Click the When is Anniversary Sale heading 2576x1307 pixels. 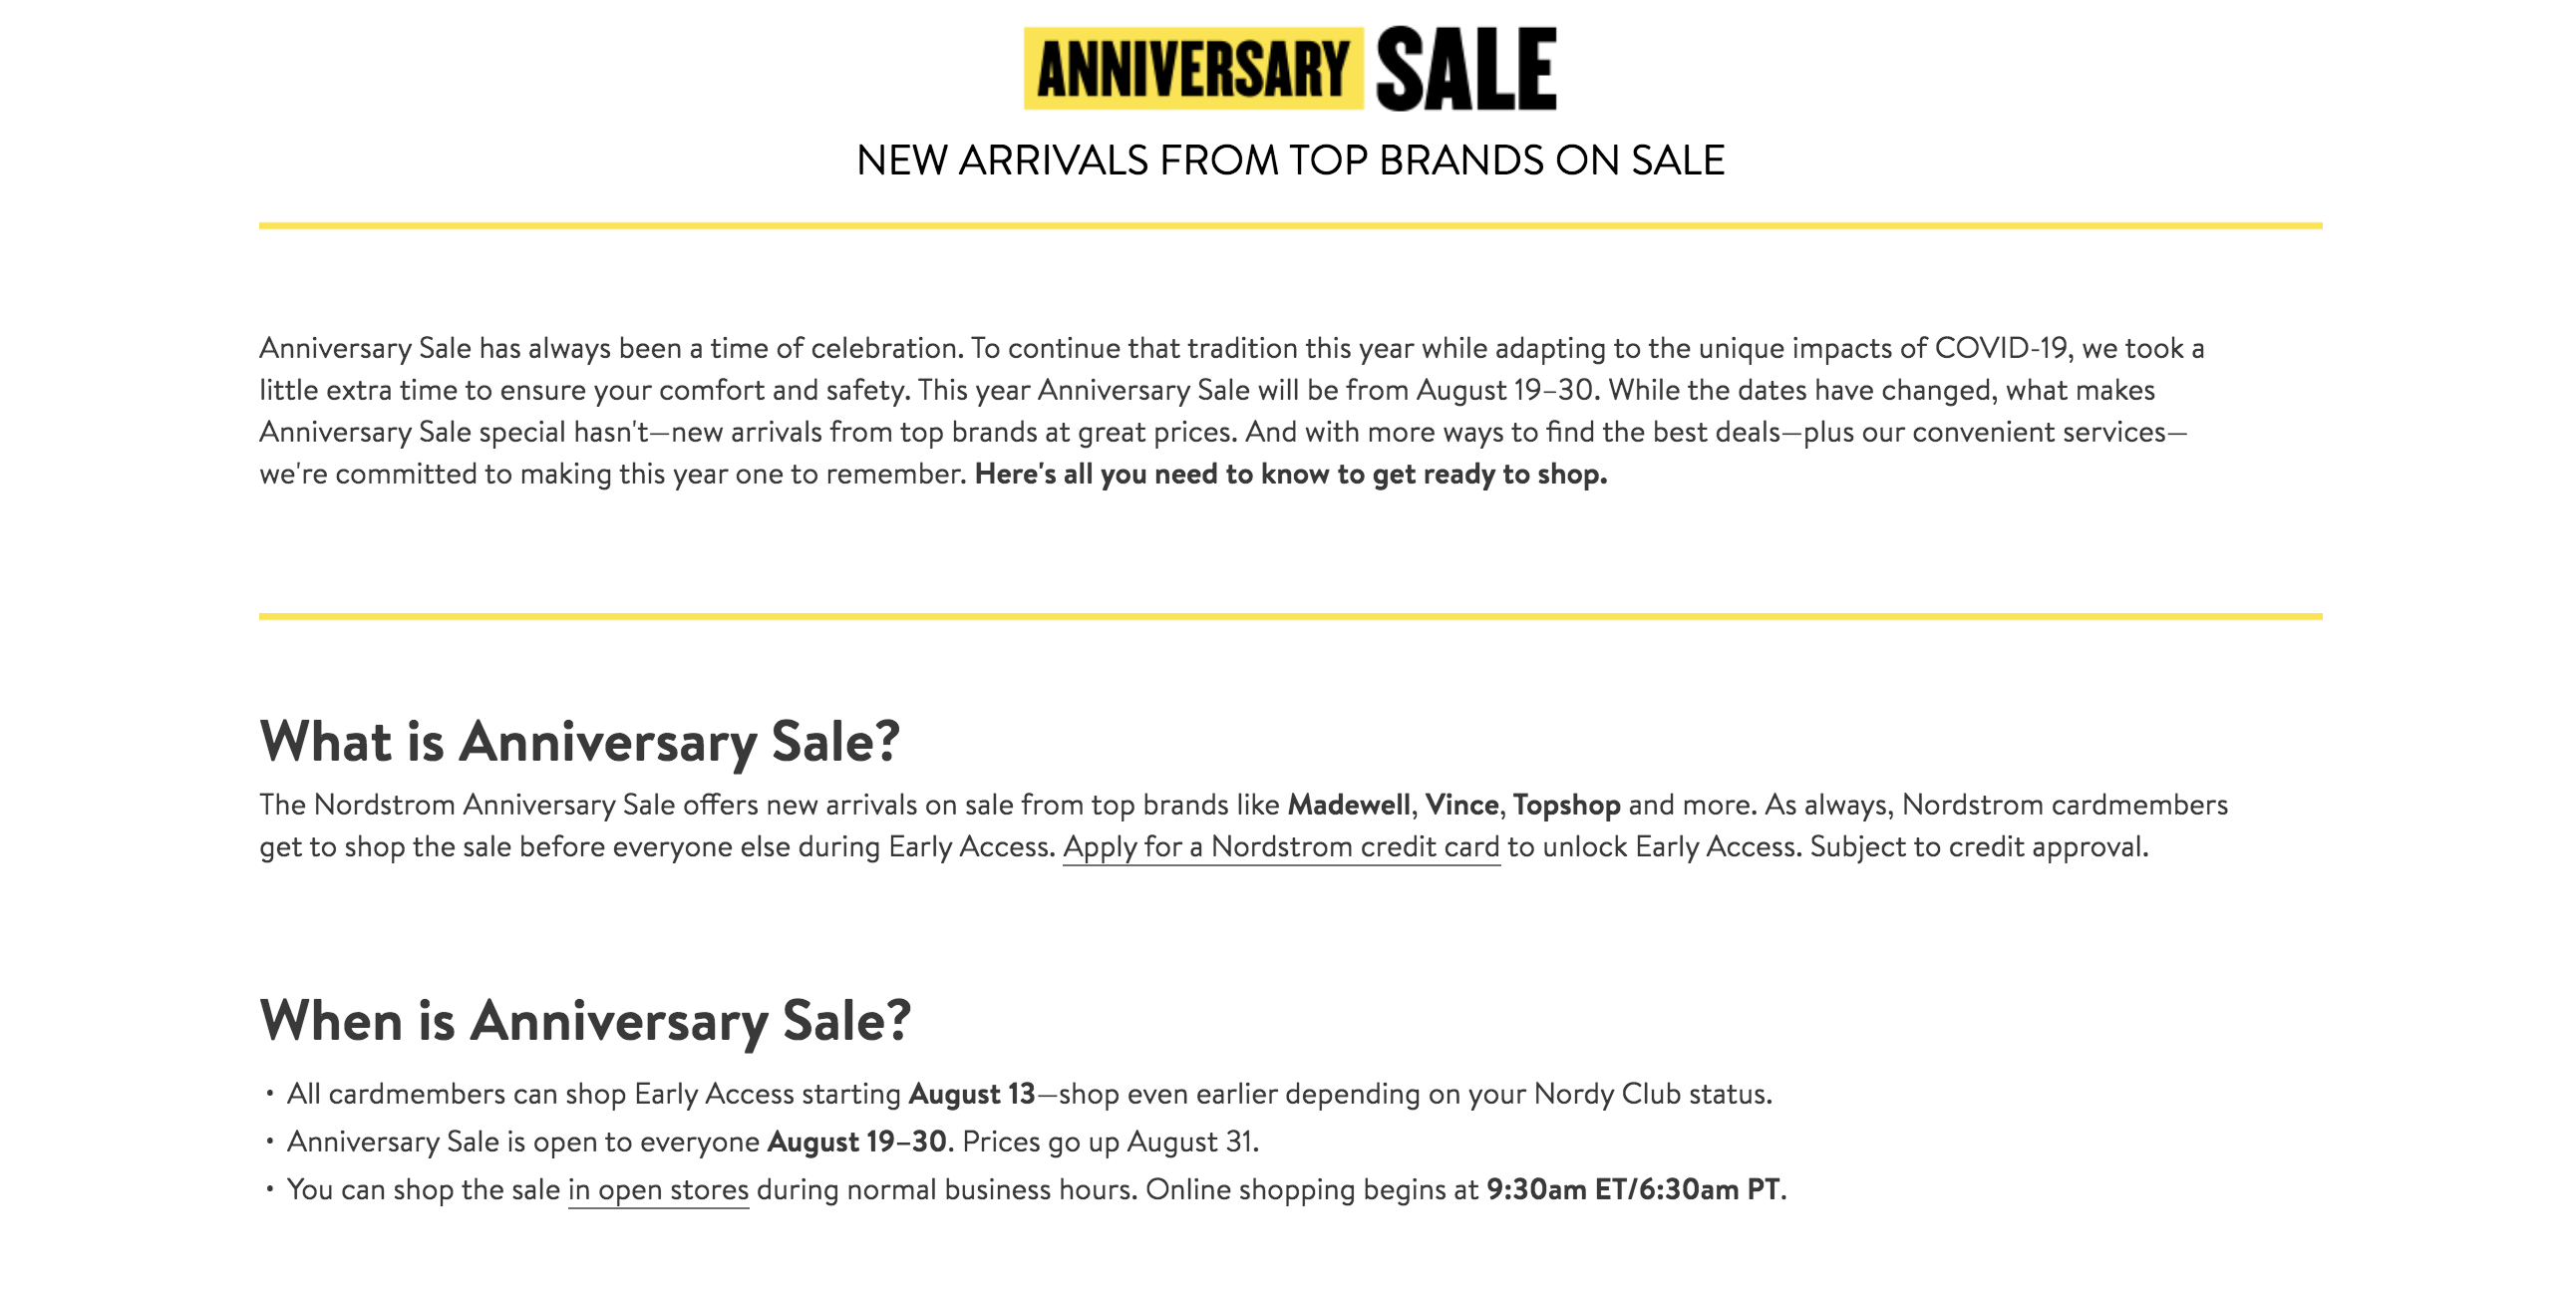pyautogui.click(x=585, y=1021)
